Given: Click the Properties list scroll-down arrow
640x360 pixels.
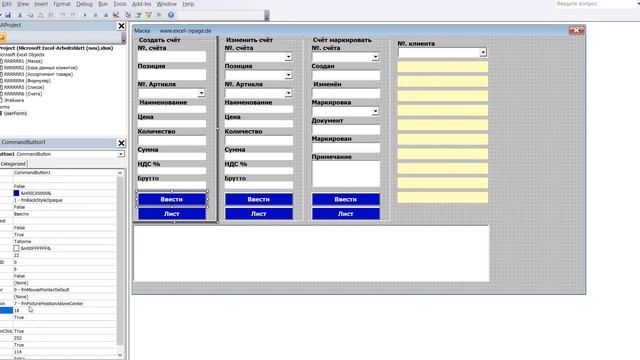Looking at the screenshot, I should [x=120, y=355].
